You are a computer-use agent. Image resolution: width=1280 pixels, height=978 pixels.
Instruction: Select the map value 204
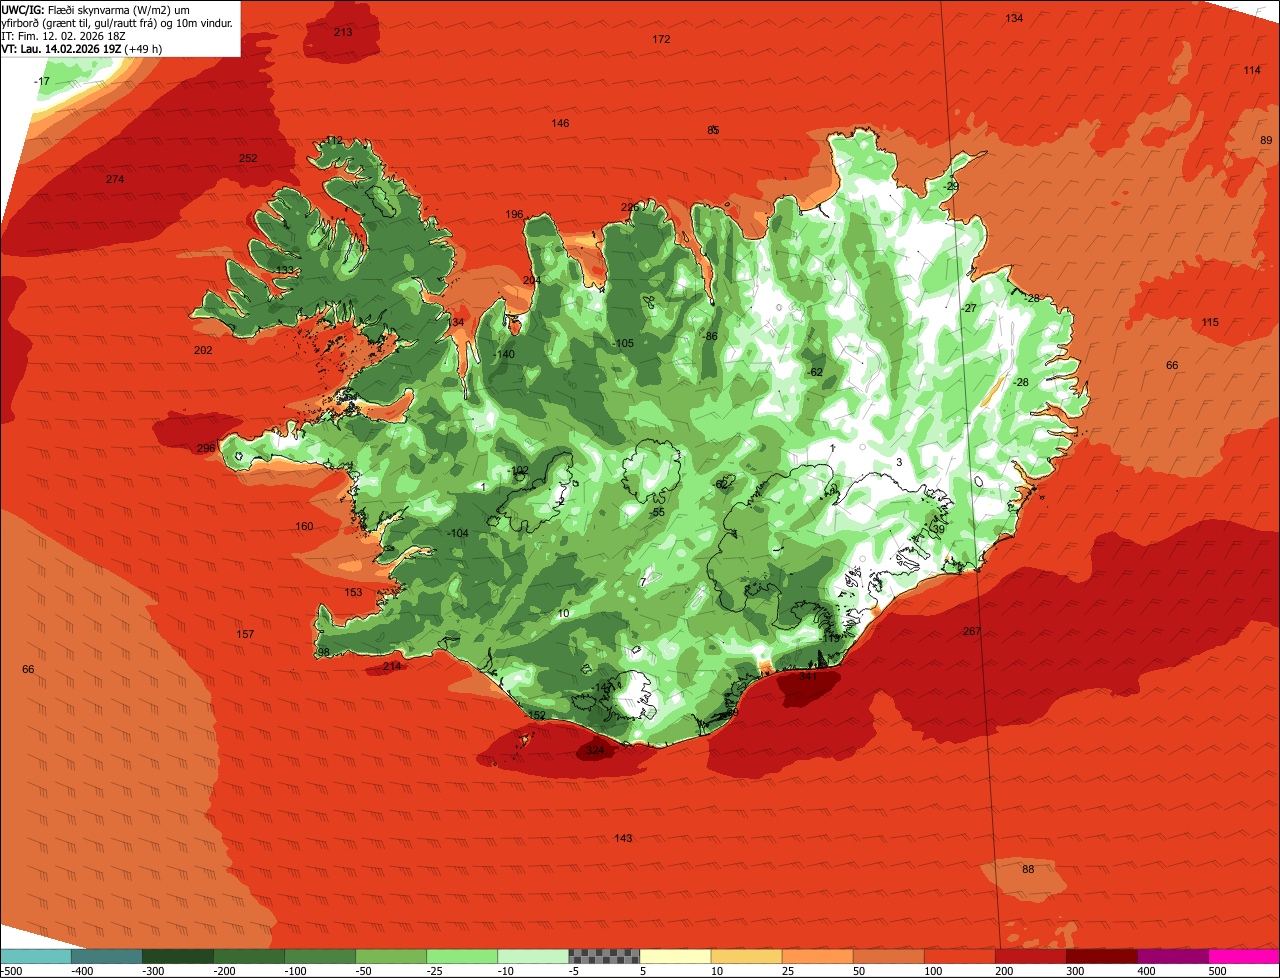coord(531,280)
